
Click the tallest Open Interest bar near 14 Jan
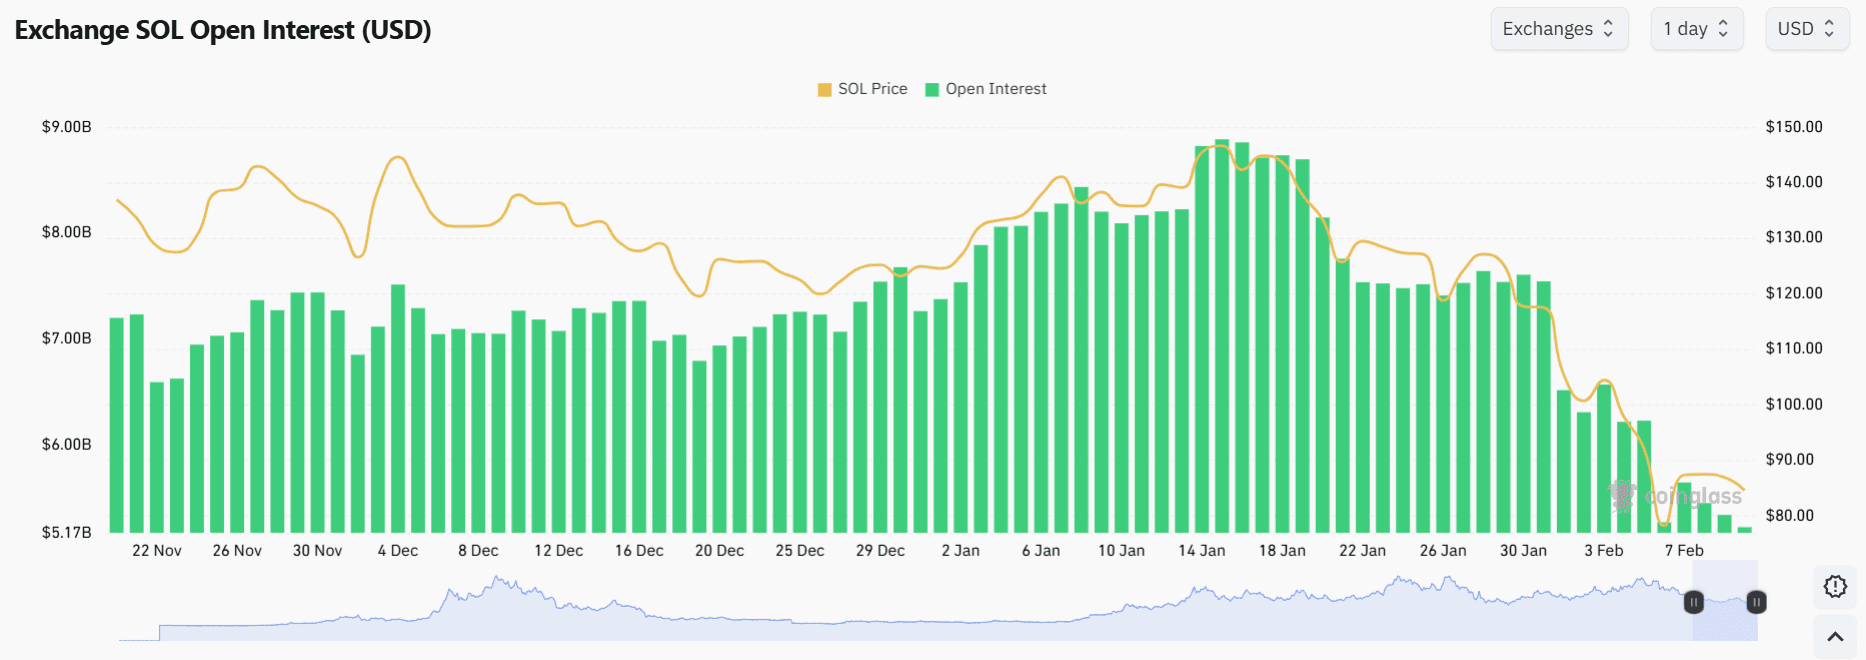(x=1222, y=340)
